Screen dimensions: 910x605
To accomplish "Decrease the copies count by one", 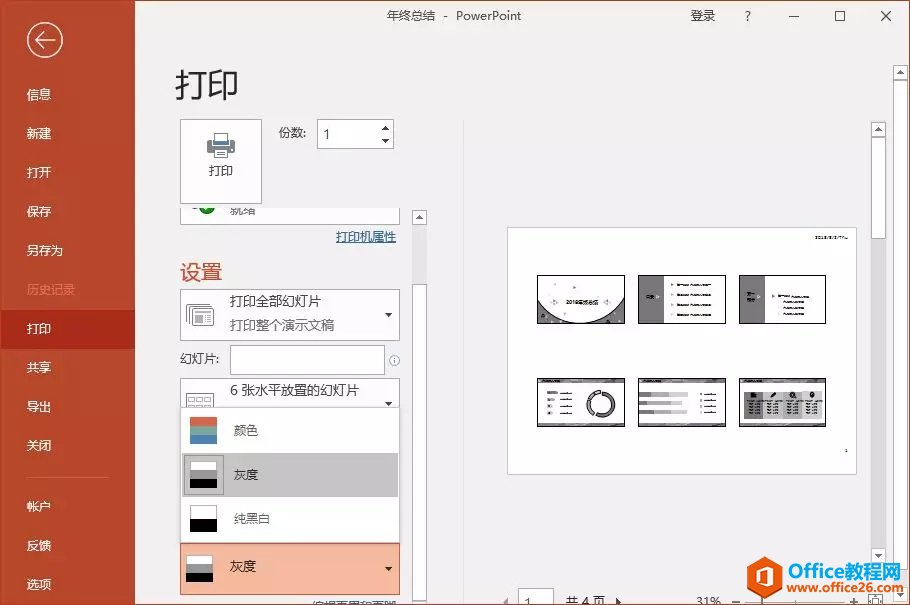I will (386, 141).
